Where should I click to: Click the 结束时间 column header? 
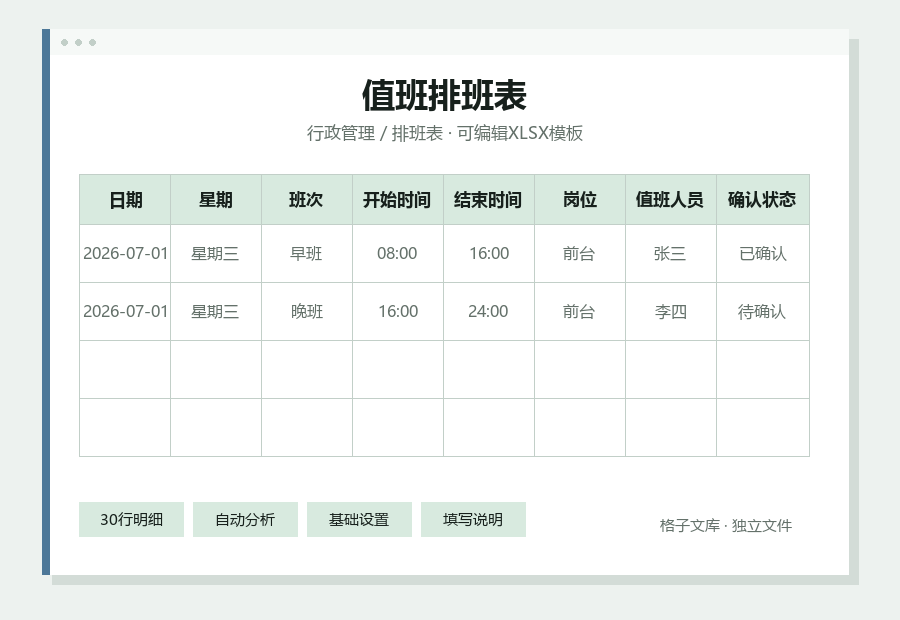(489, 200)
